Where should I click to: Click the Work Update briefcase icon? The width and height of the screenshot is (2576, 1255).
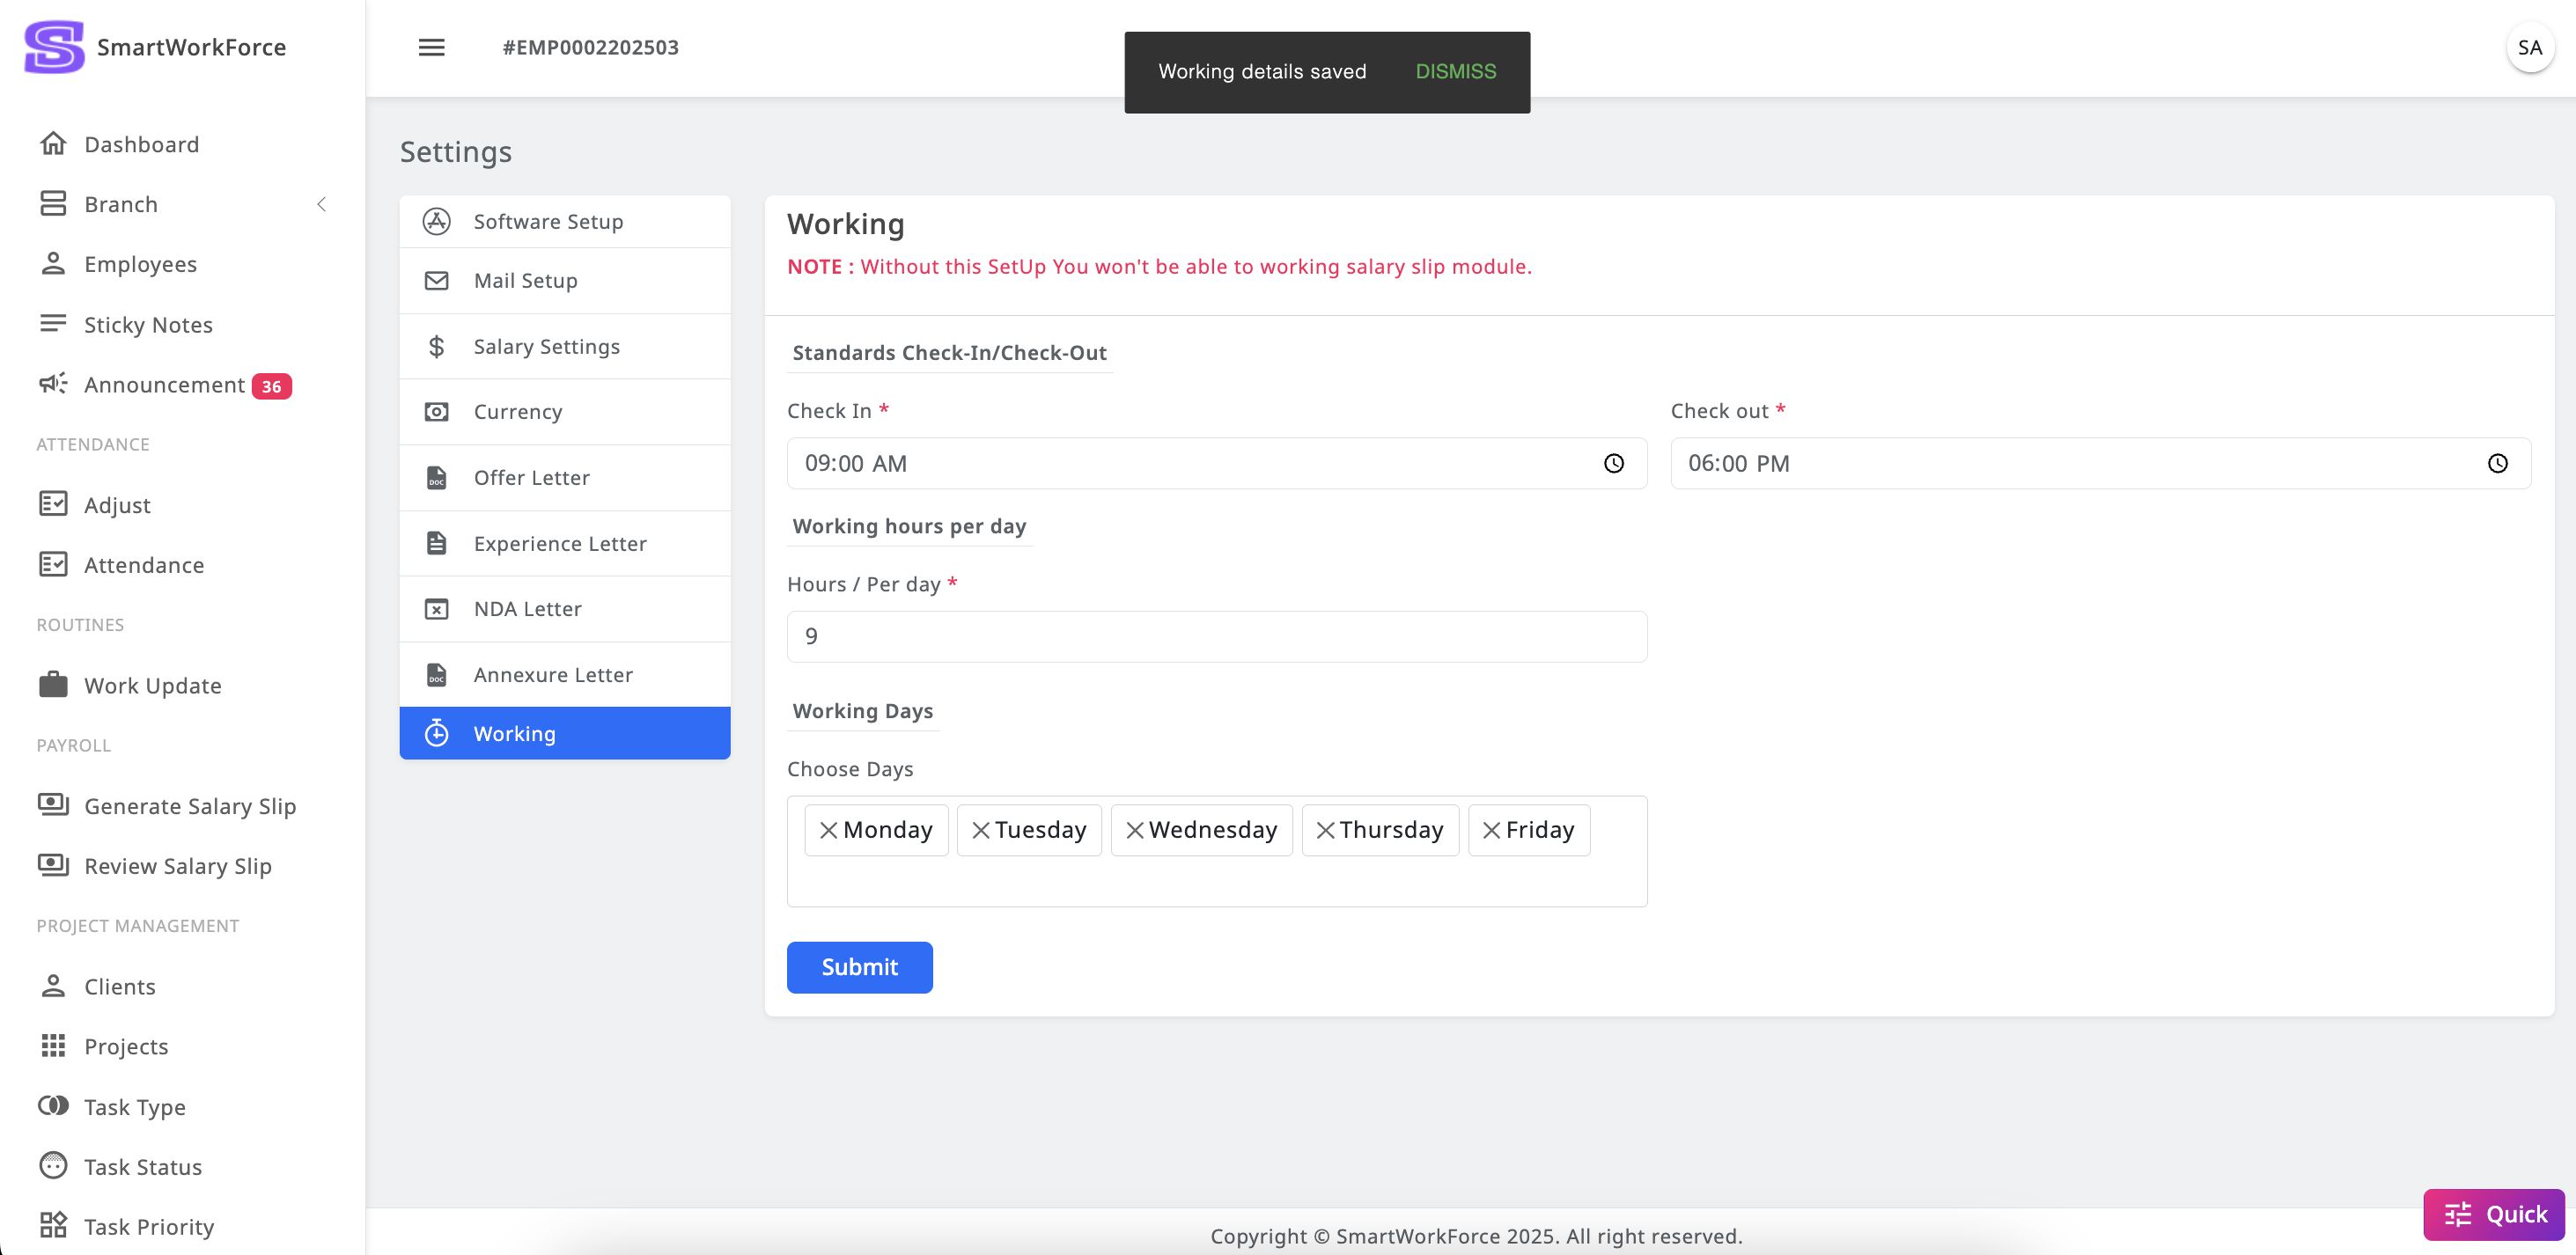(x=53, y=685)
